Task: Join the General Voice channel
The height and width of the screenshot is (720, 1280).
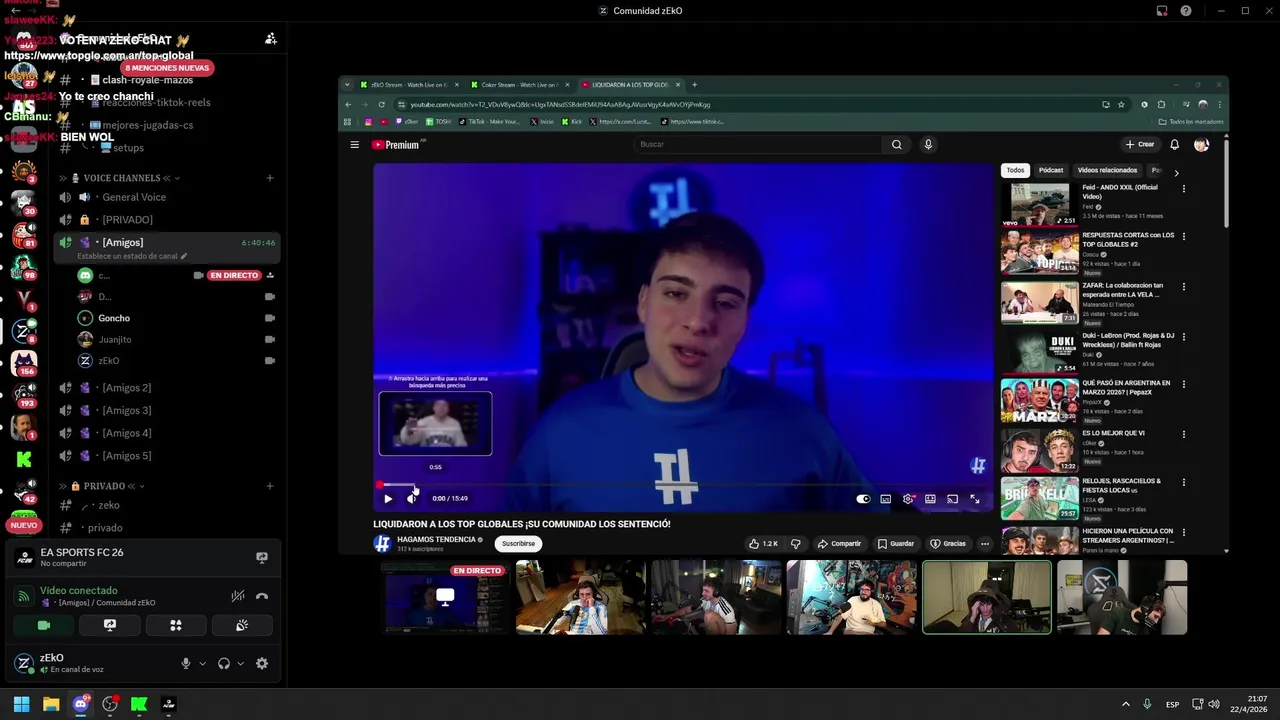Action: 165,197
